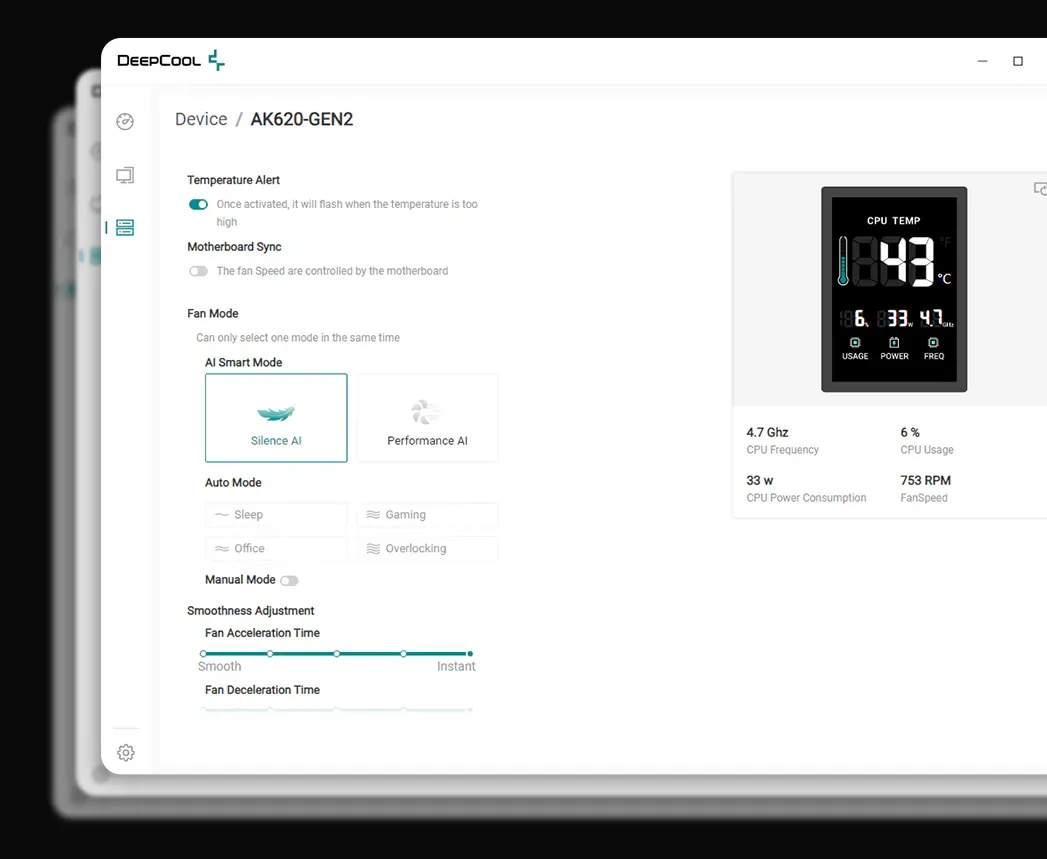Click the DeepCool logo in title bar
Viewport: 1047px width, 859px height.
coord(171,60)
